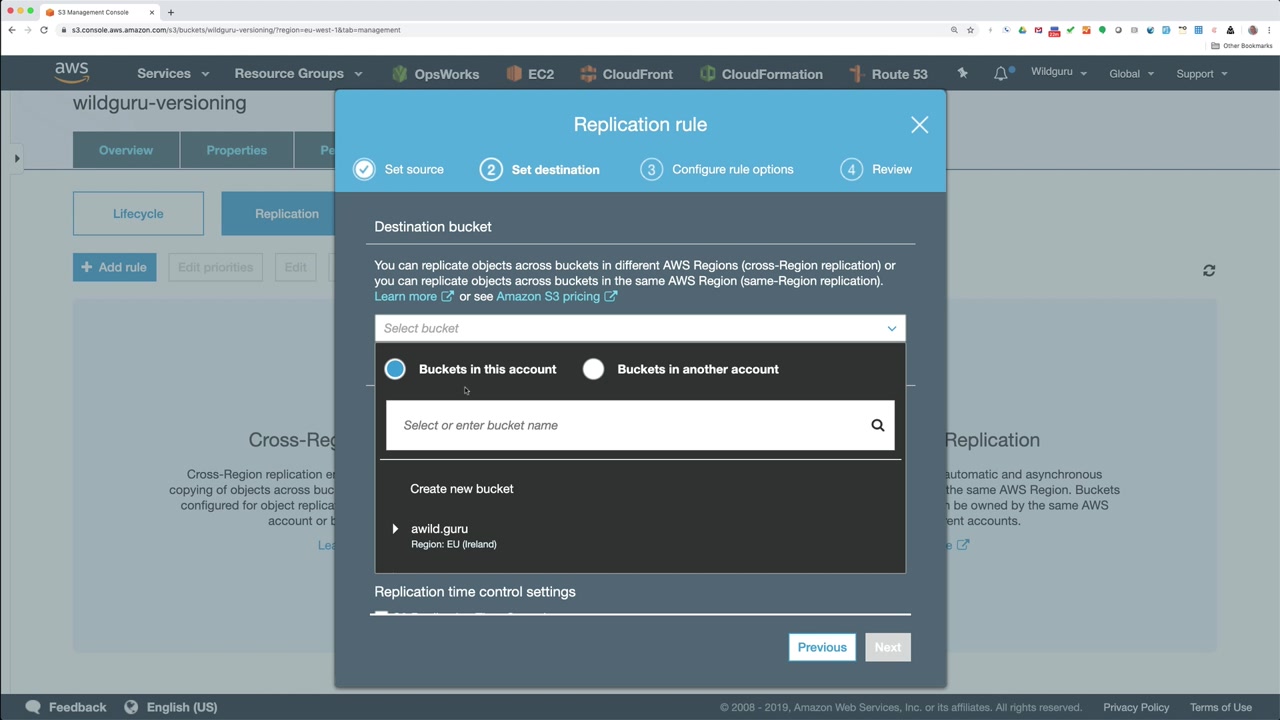Screen dimensions: 1280x720
Task: Click the magnifier icon in bucket search
Action: coord(877,425)
